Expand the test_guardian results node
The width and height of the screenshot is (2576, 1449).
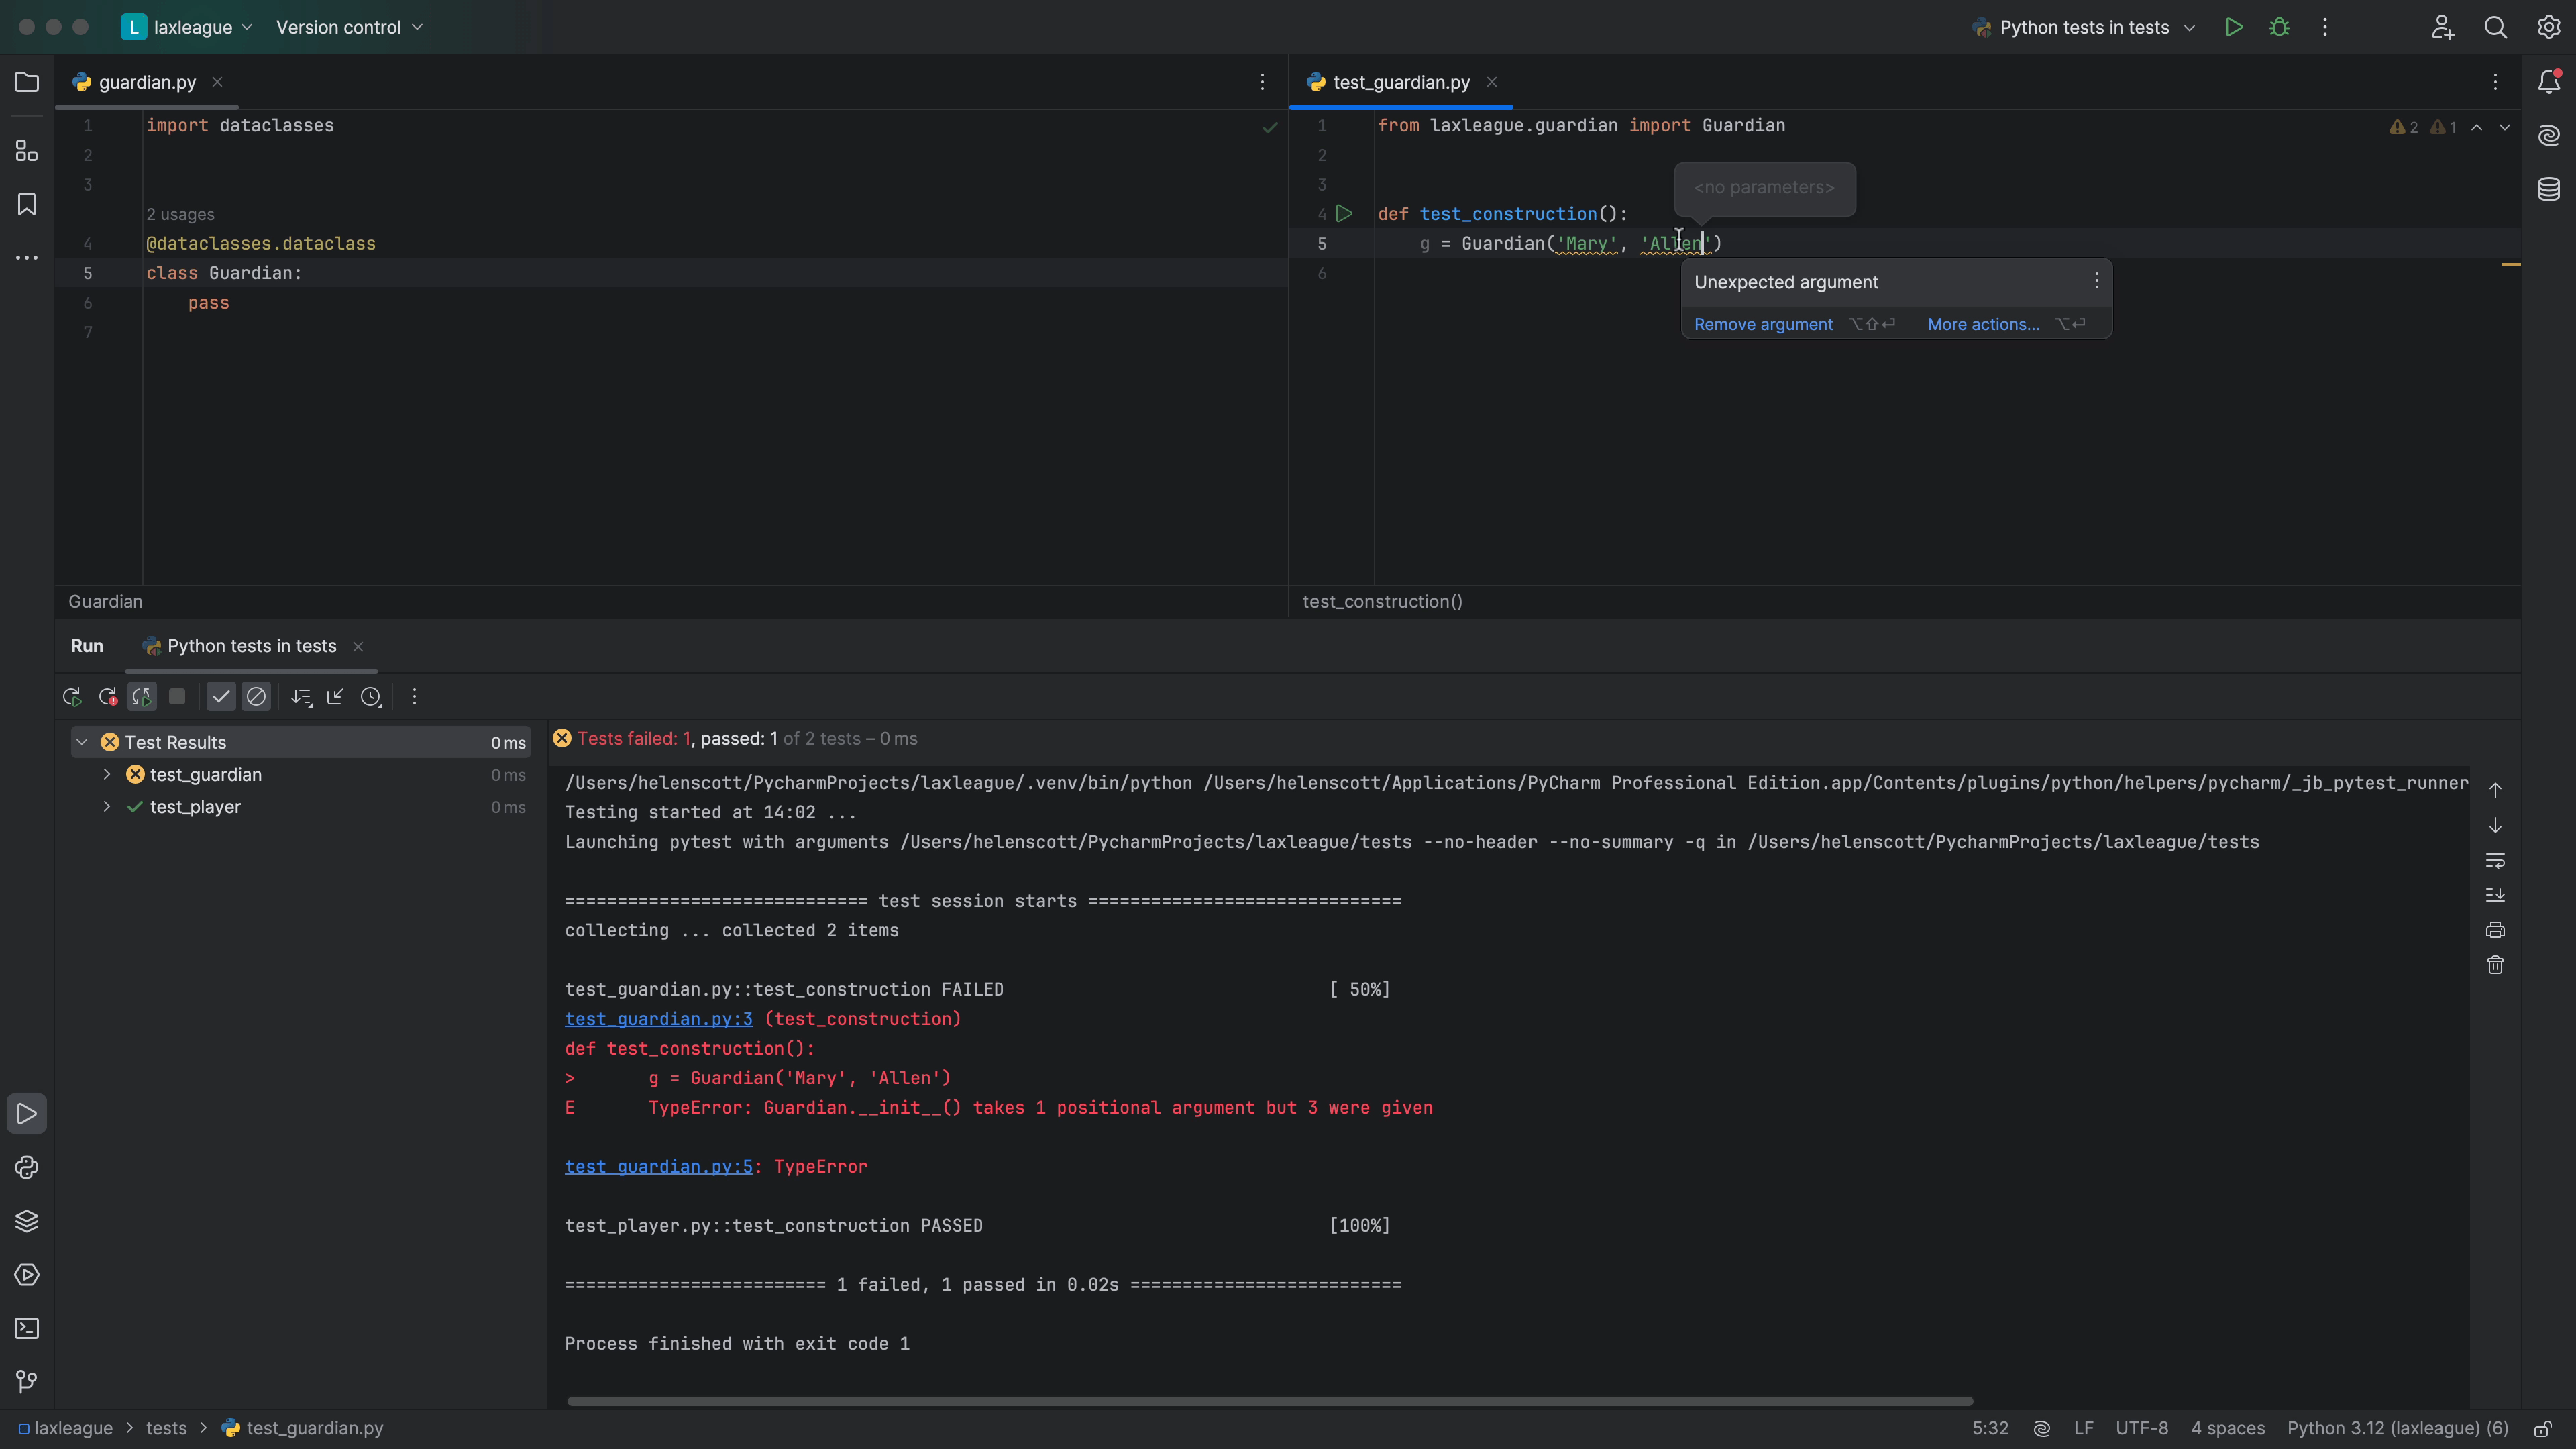click(x=107, y=775)
